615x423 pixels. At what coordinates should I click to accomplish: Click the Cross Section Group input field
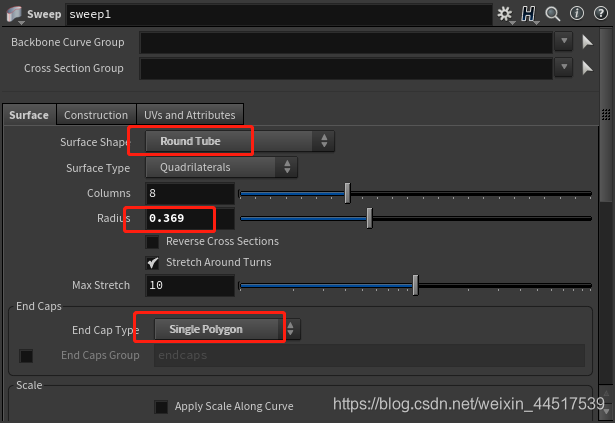click(346, 69)
